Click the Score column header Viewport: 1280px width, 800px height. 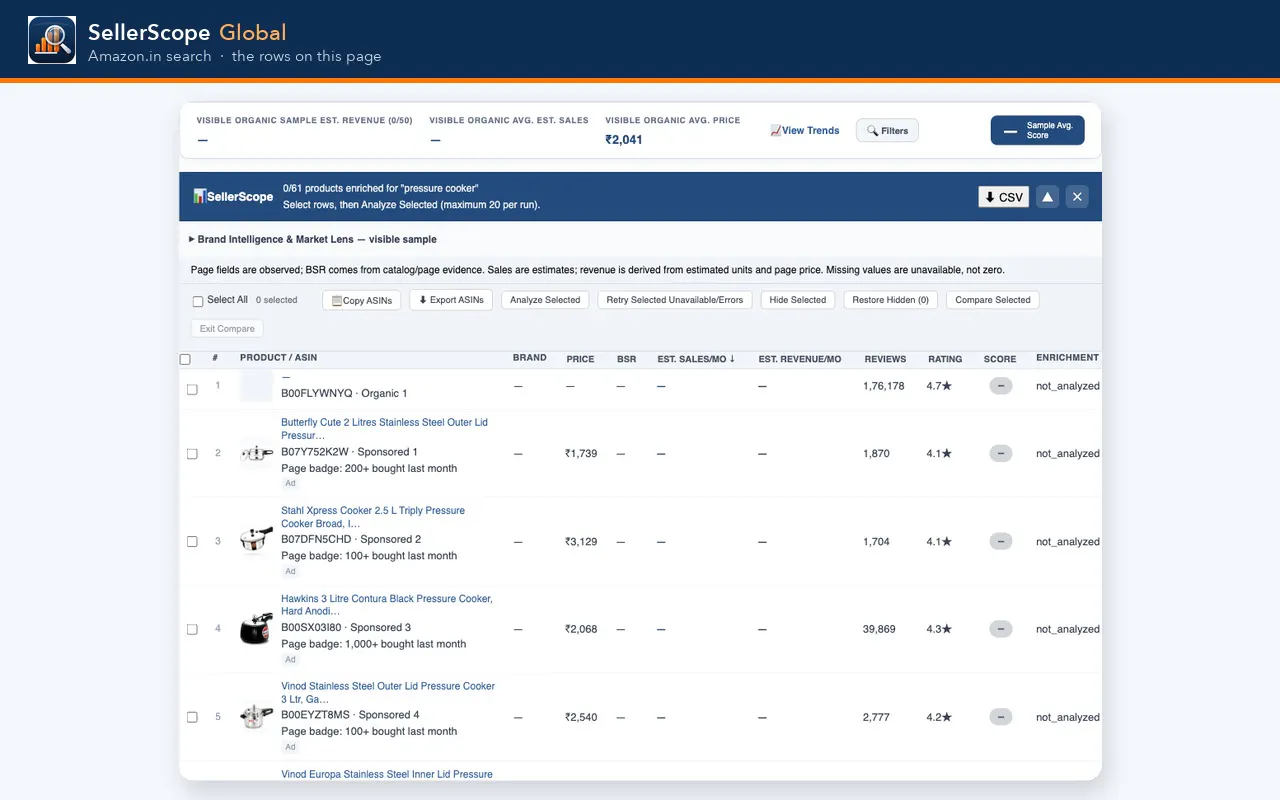pos(1000,359)
